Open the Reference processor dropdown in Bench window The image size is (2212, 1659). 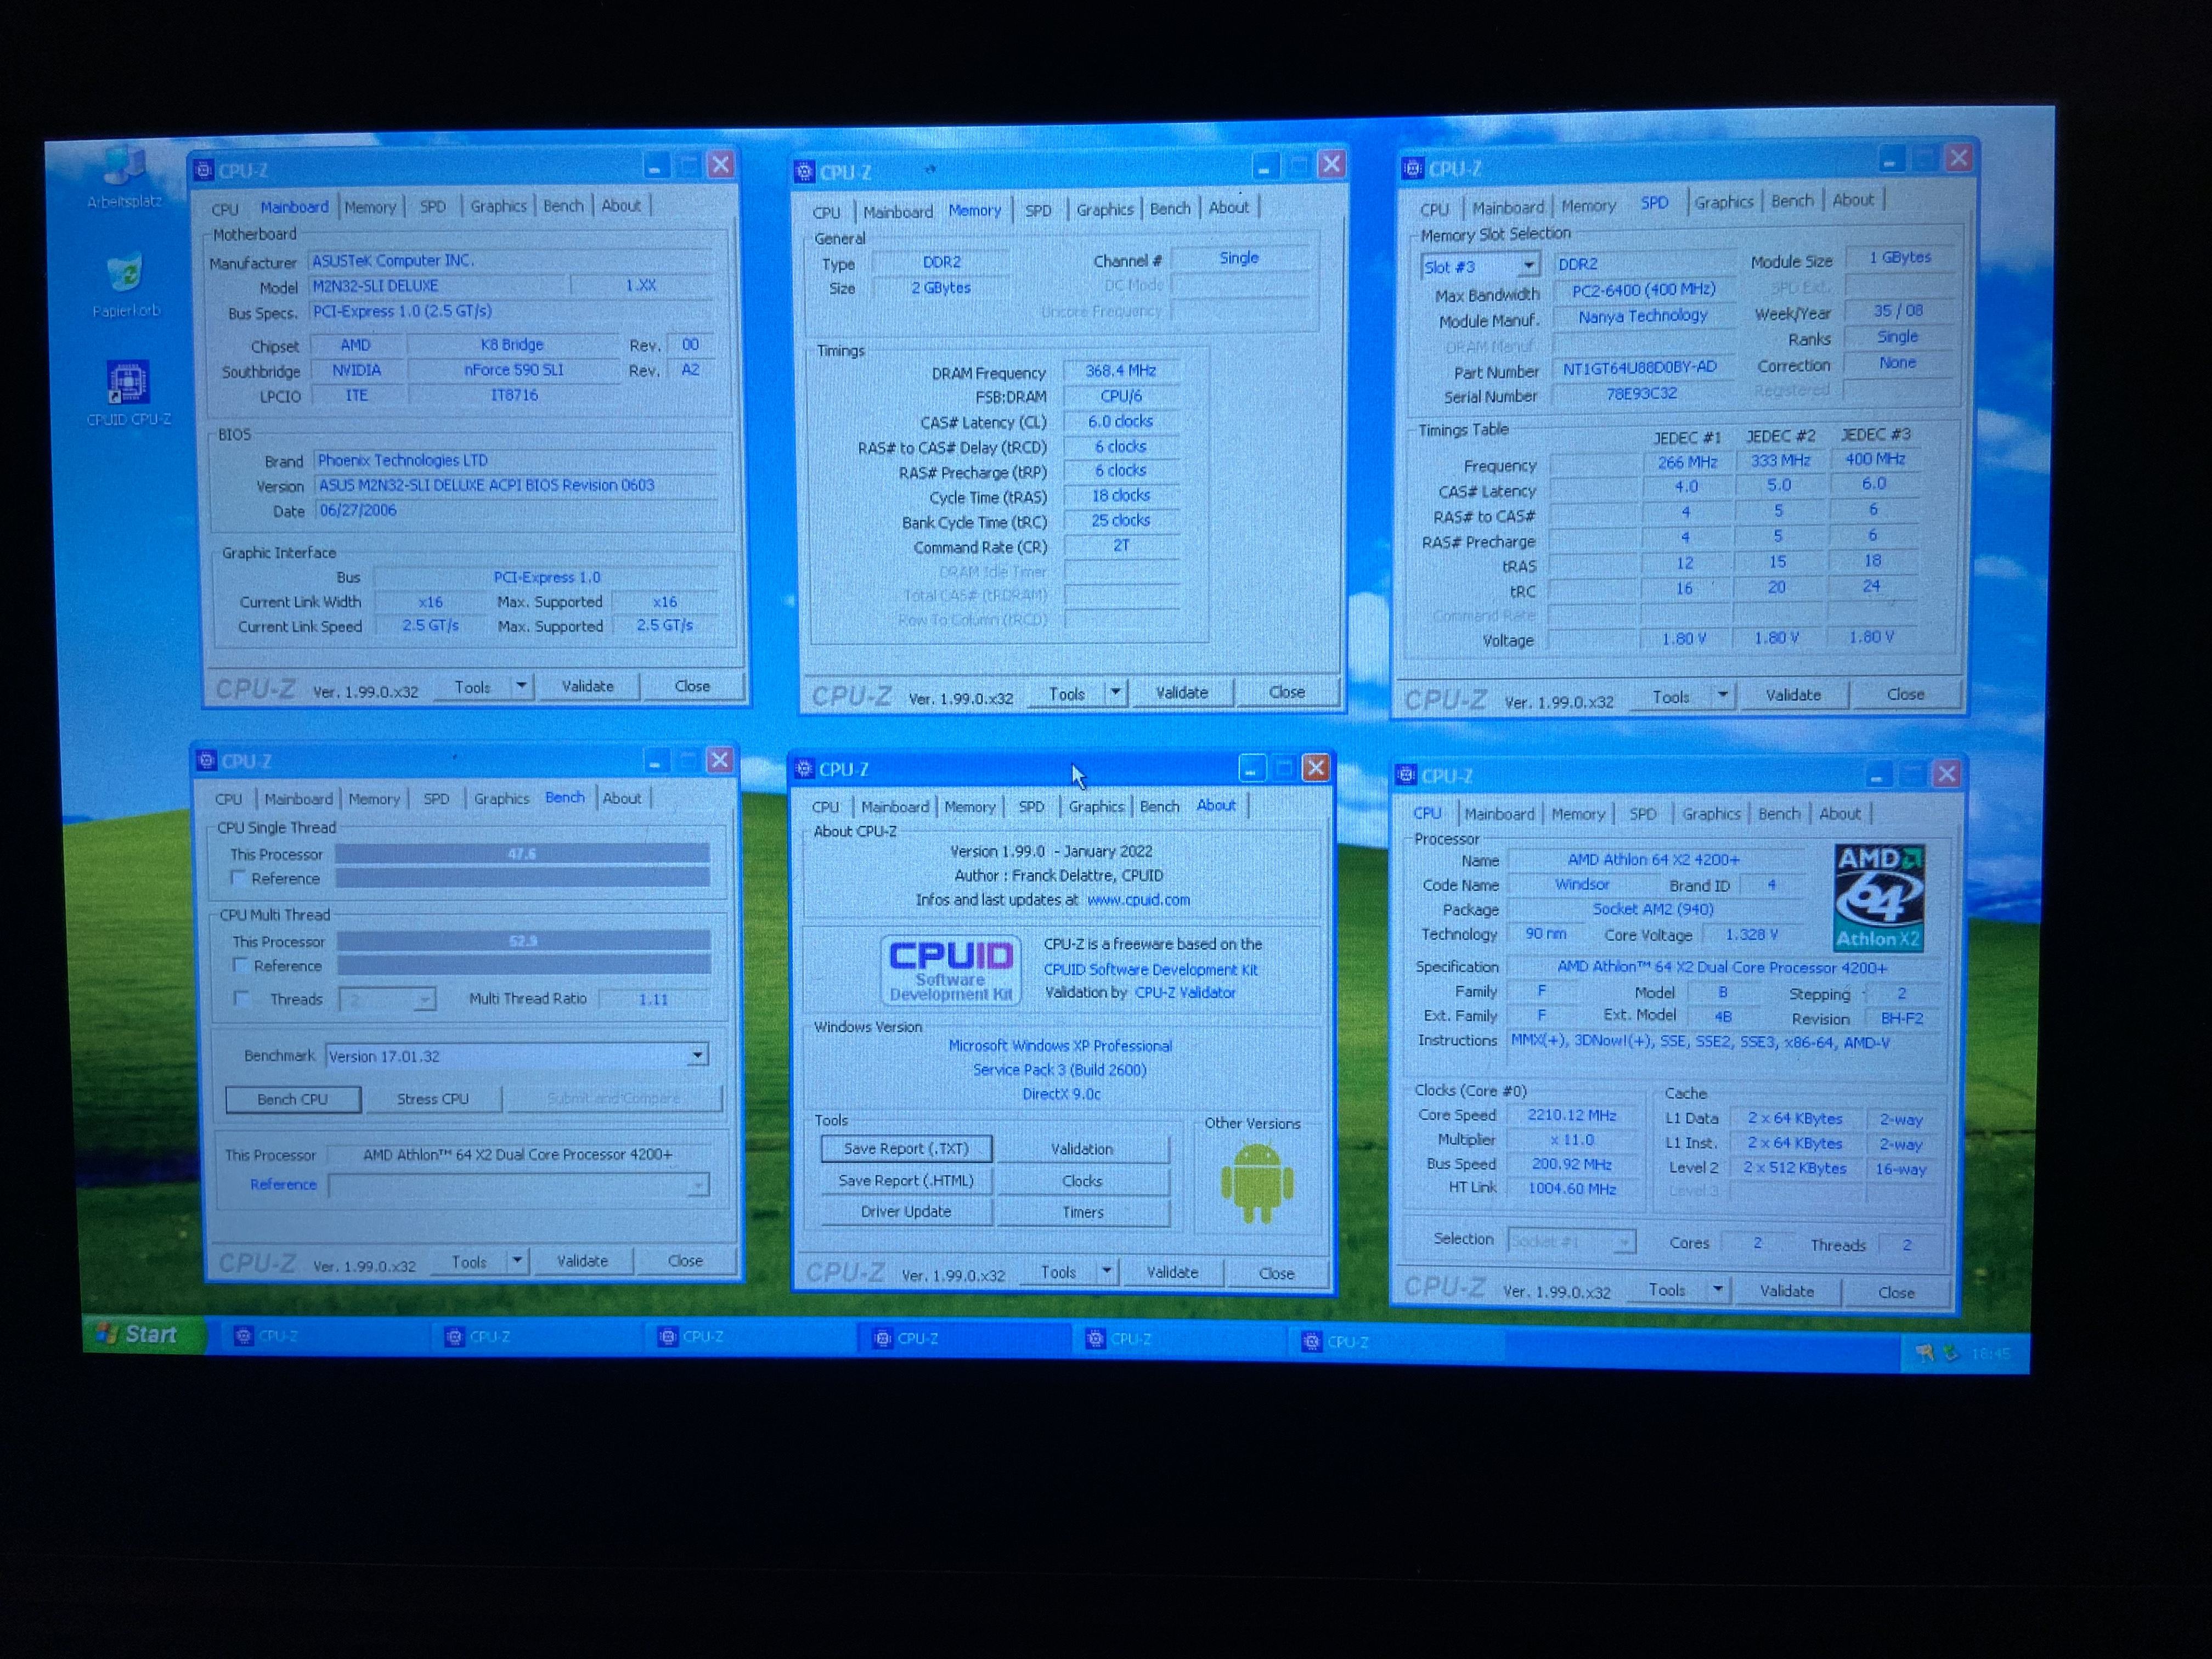pyautogui.click(x=698, y=1185)
